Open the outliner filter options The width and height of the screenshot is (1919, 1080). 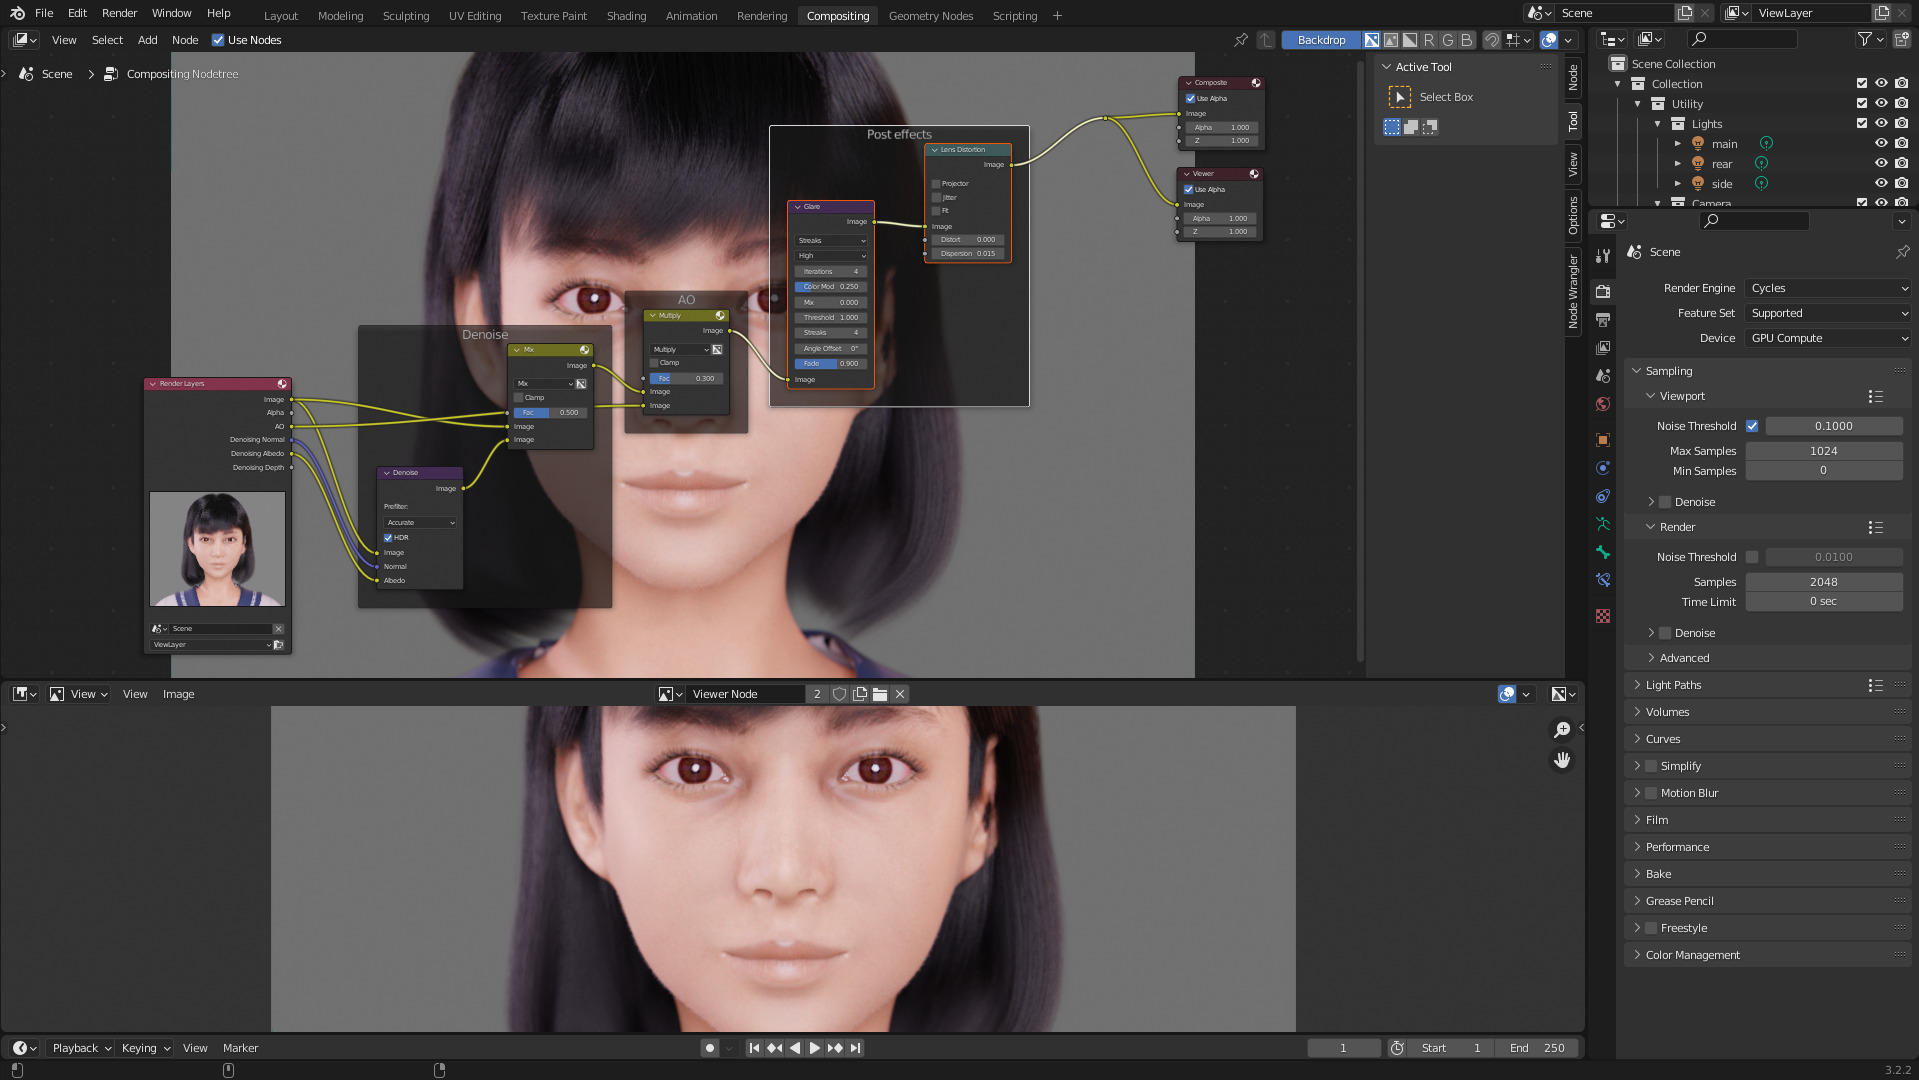pyautogui.click(x=1866, y=39)
